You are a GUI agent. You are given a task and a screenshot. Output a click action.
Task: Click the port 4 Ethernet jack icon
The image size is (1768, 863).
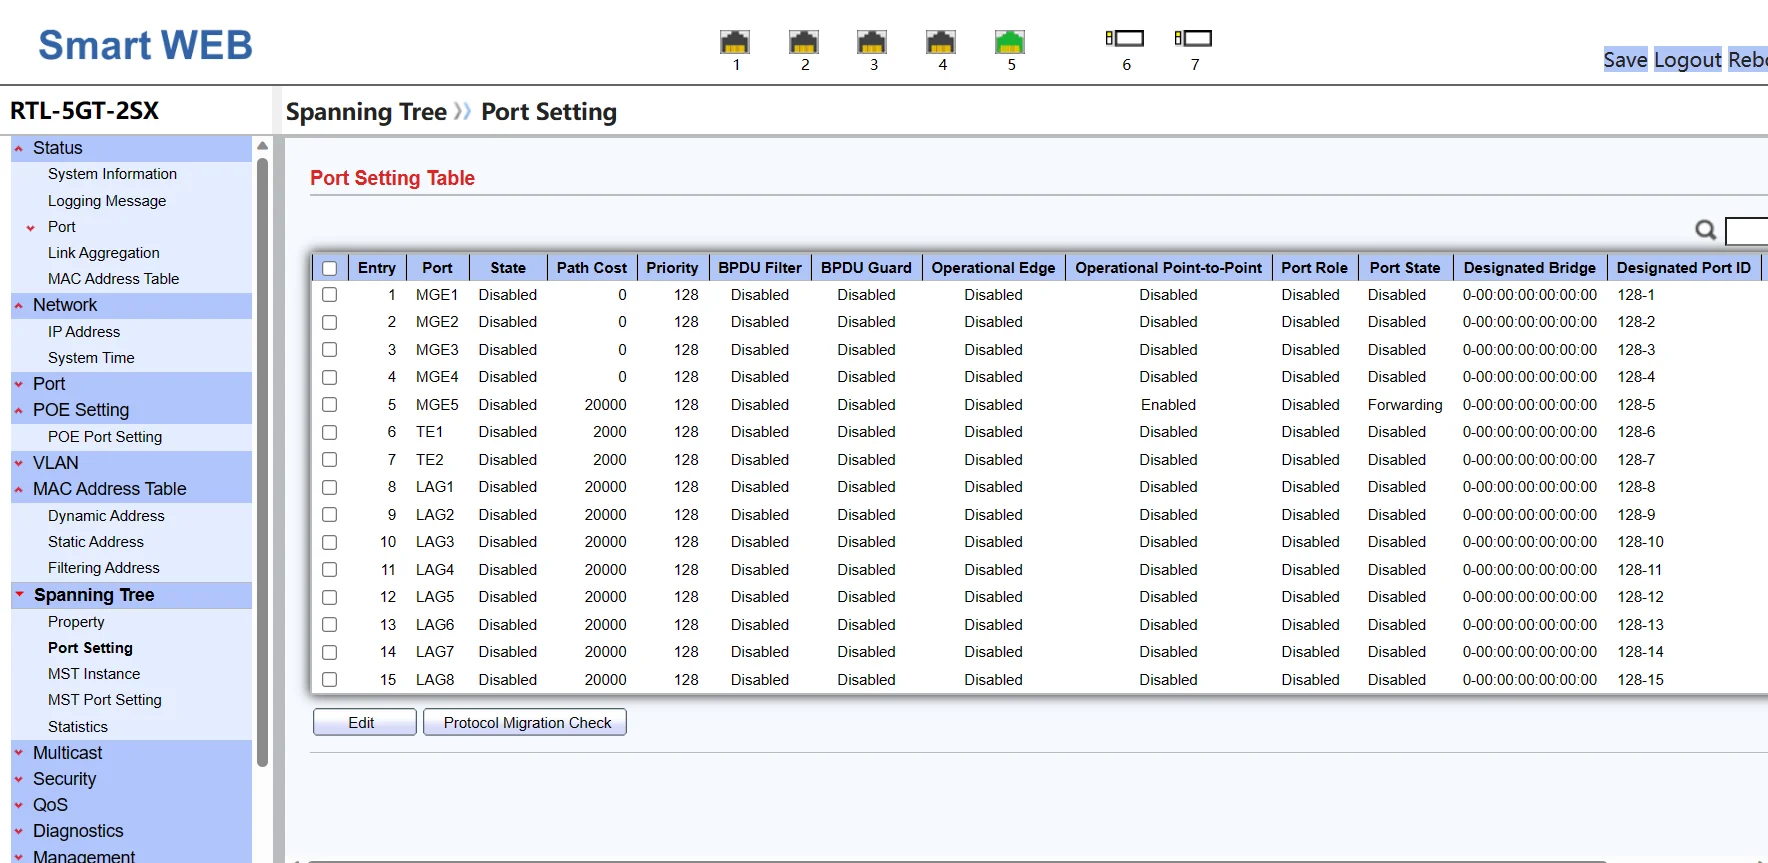[941, 42]
